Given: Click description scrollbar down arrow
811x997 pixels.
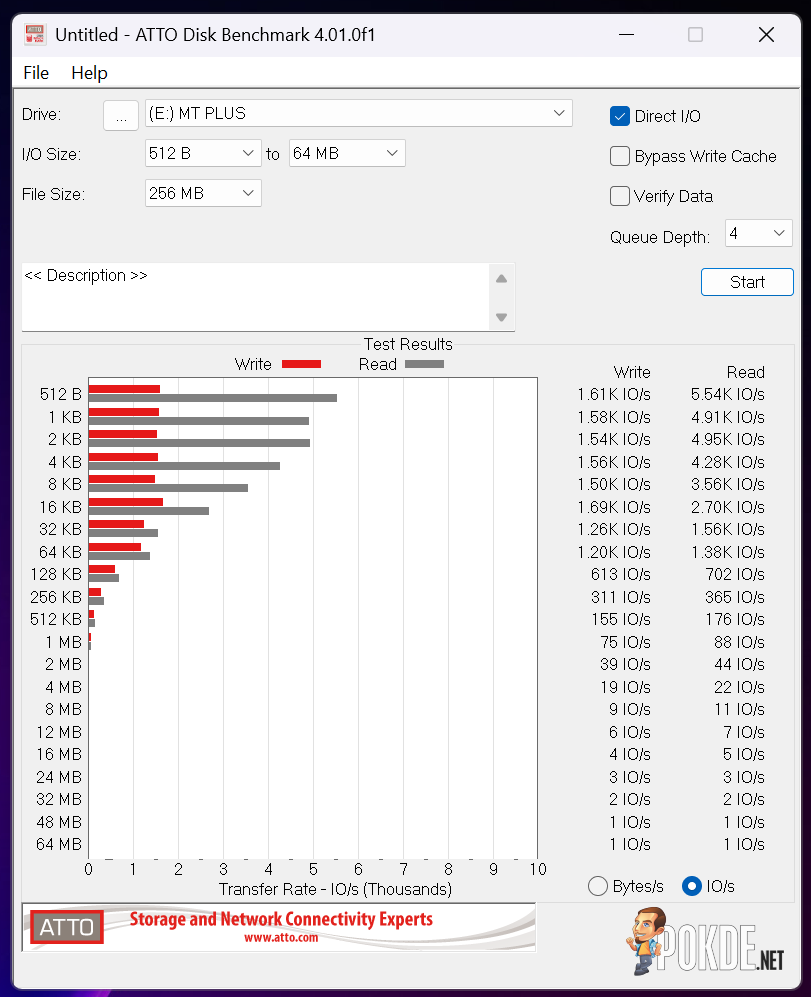Looking at the screenshot, I should coord(501,317).
